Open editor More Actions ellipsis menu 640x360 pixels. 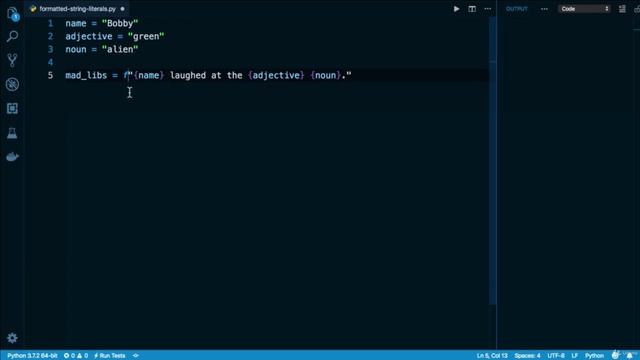[488, 9]
